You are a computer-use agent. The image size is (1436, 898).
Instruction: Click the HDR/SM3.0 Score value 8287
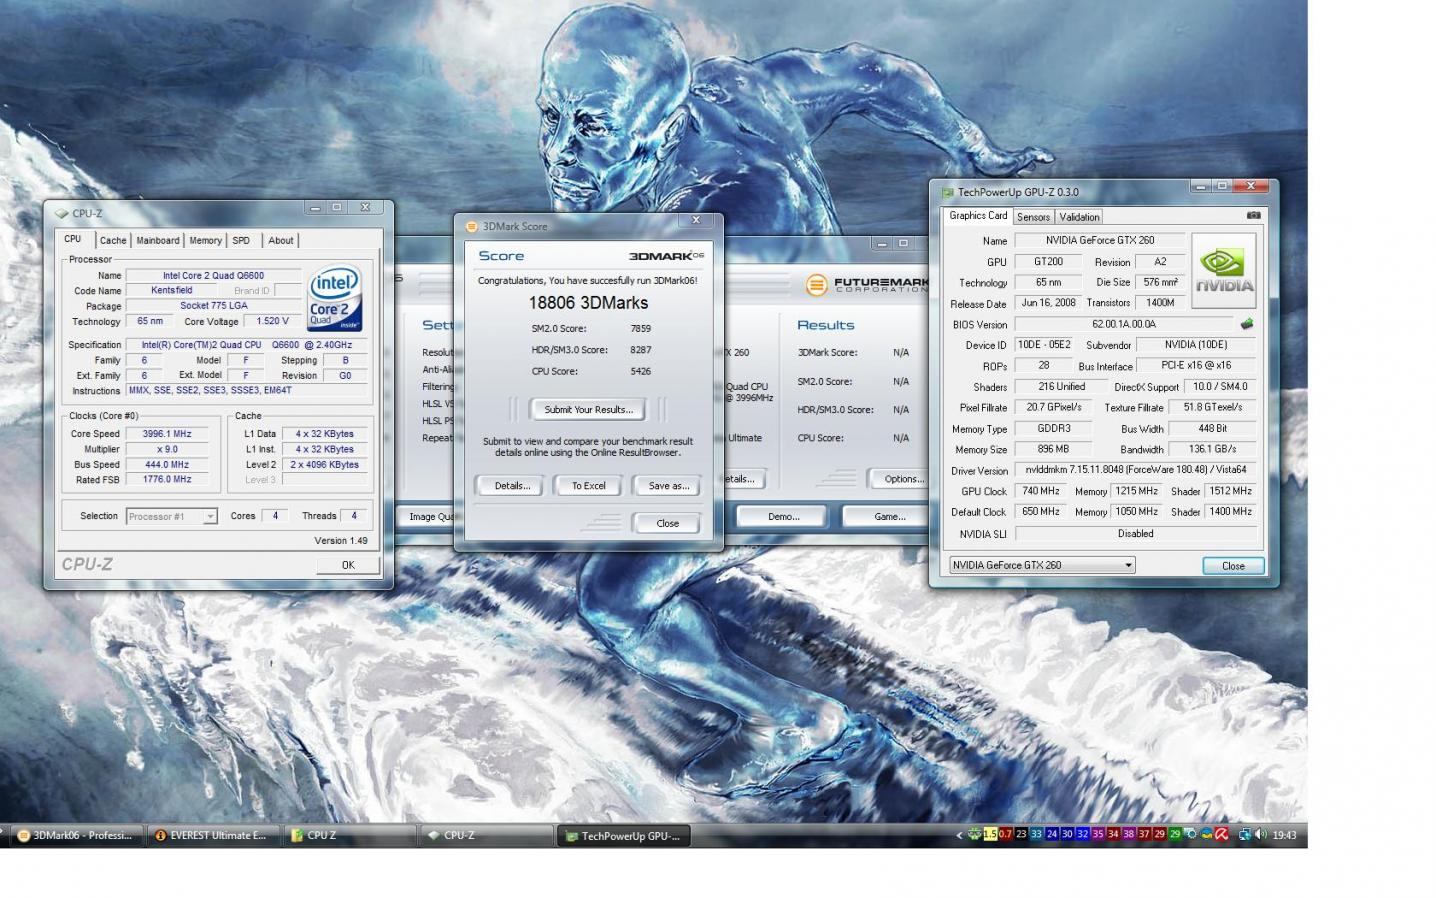641,350
